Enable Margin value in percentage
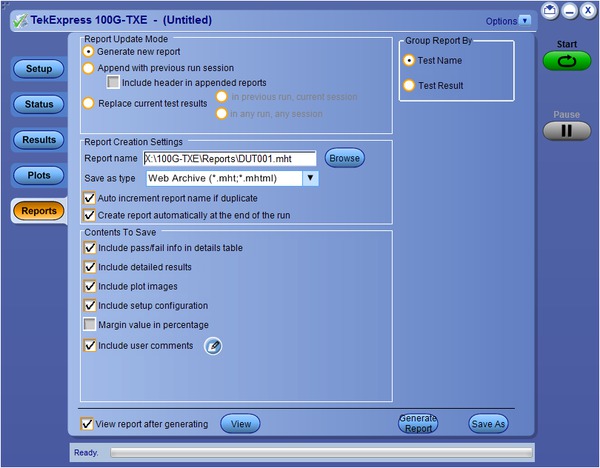The image size is (600, 468). (89, 325)
